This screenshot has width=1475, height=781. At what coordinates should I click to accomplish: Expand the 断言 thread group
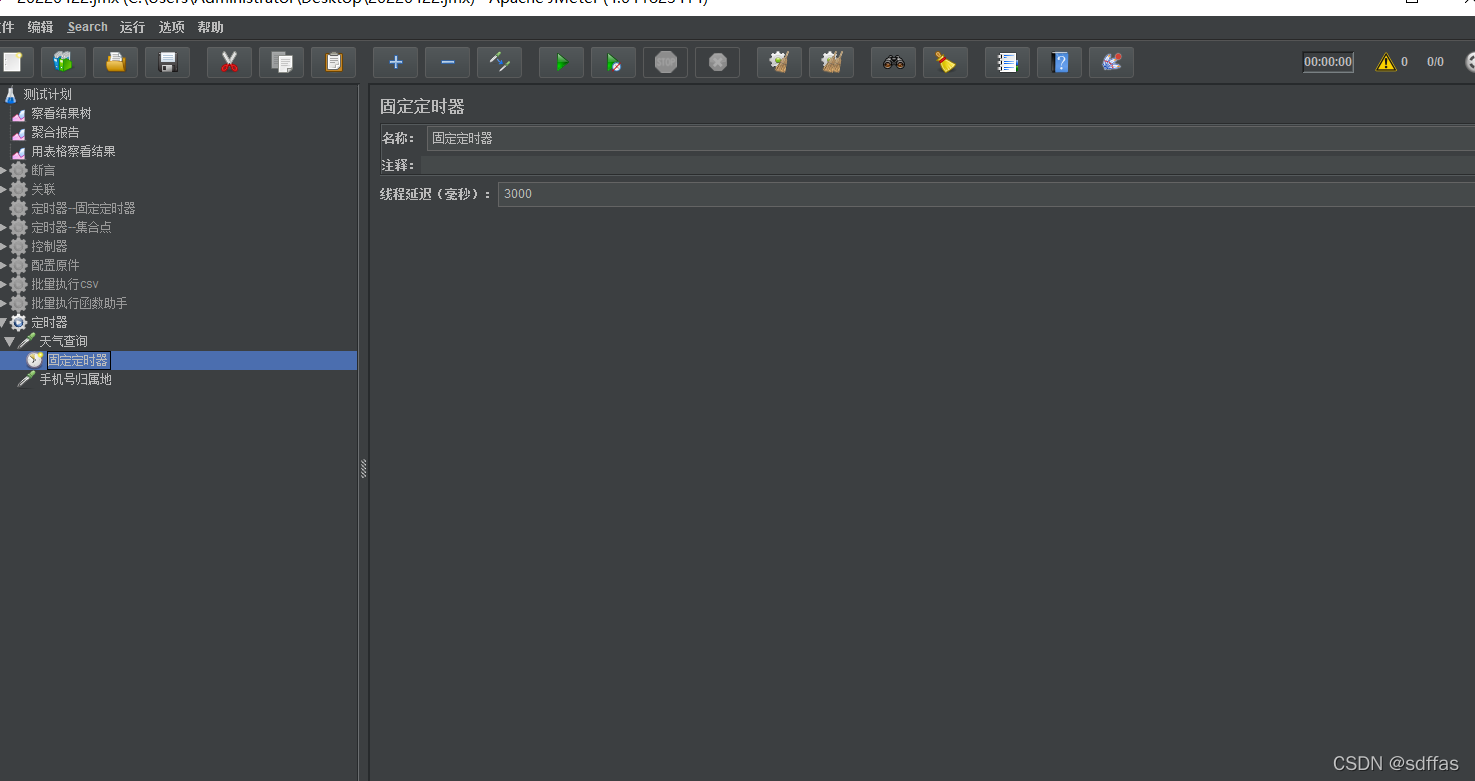(x=4, y=170)
